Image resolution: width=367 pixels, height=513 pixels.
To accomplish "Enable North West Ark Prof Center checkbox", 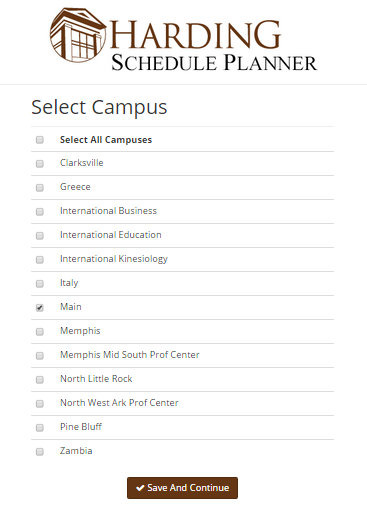I will click(x=40, y=404).
